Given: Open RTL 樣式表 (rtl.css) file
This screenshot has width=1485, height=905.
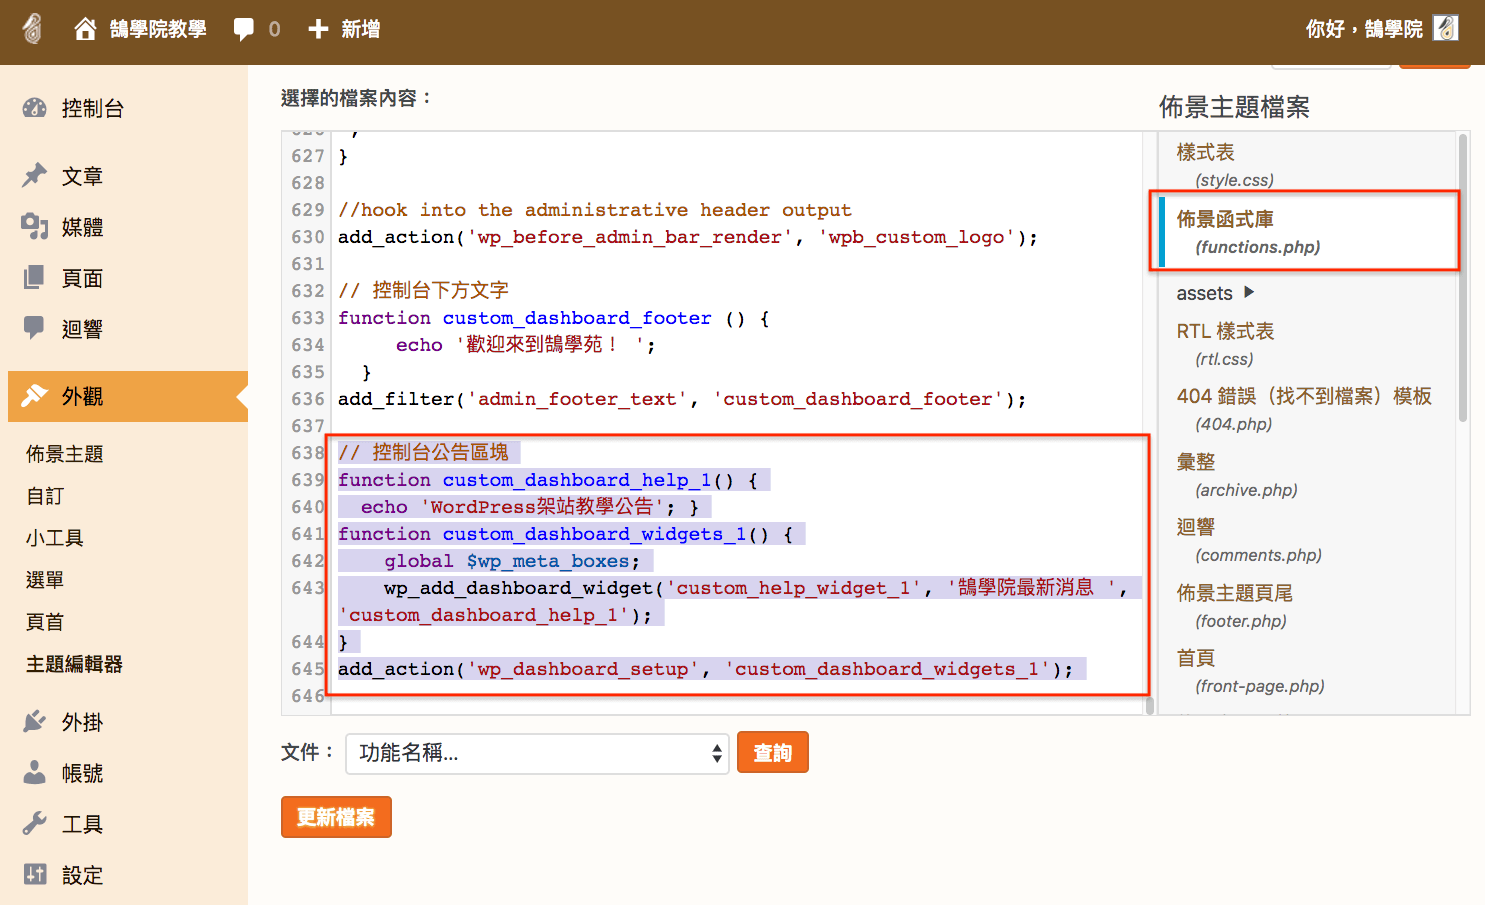Looking at the screenshot, I should click(1226, 344).
